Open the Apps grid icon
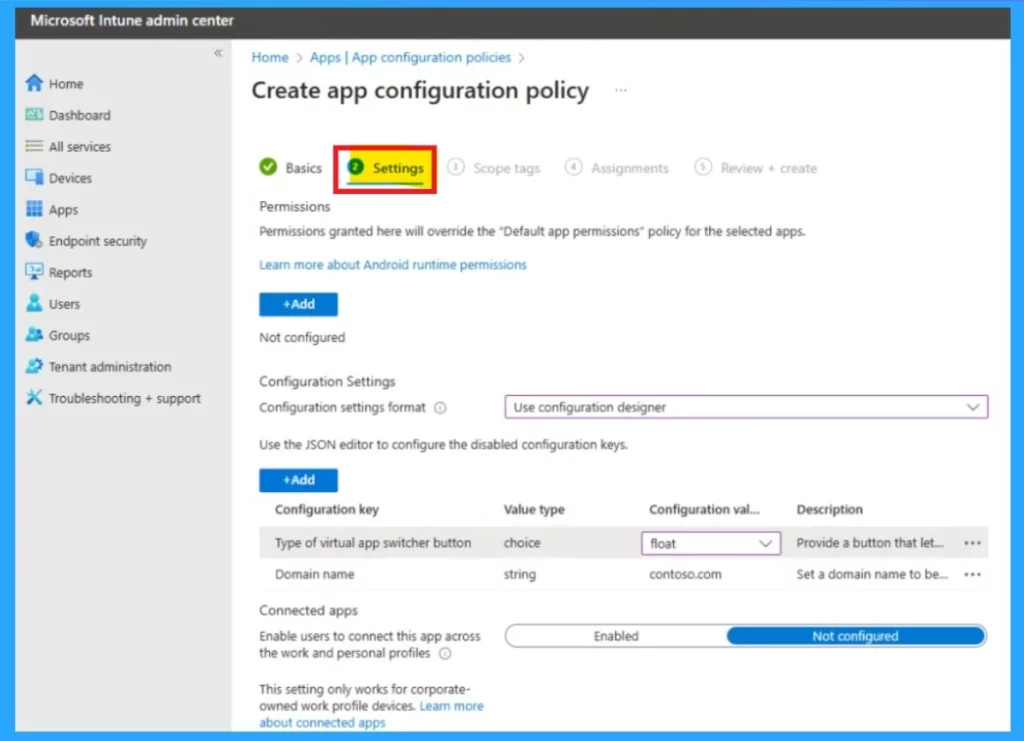Screen dimensions: 1024x741 click(34, 209)
